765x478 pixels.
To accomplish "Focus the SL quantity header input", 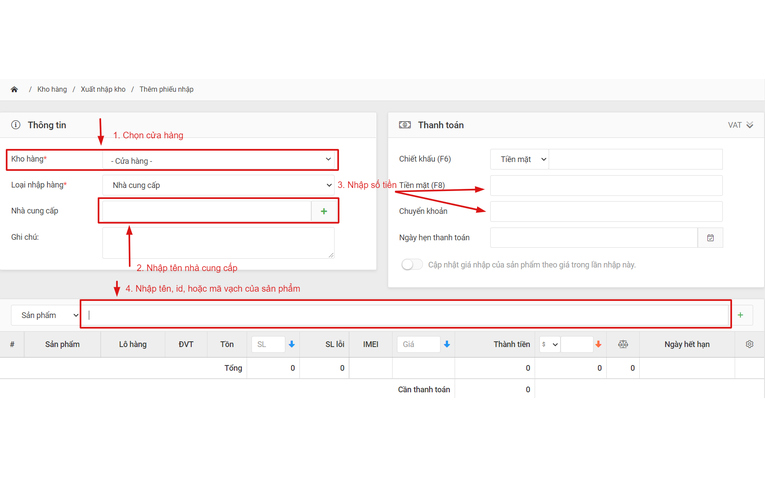I will pos(268,344).
